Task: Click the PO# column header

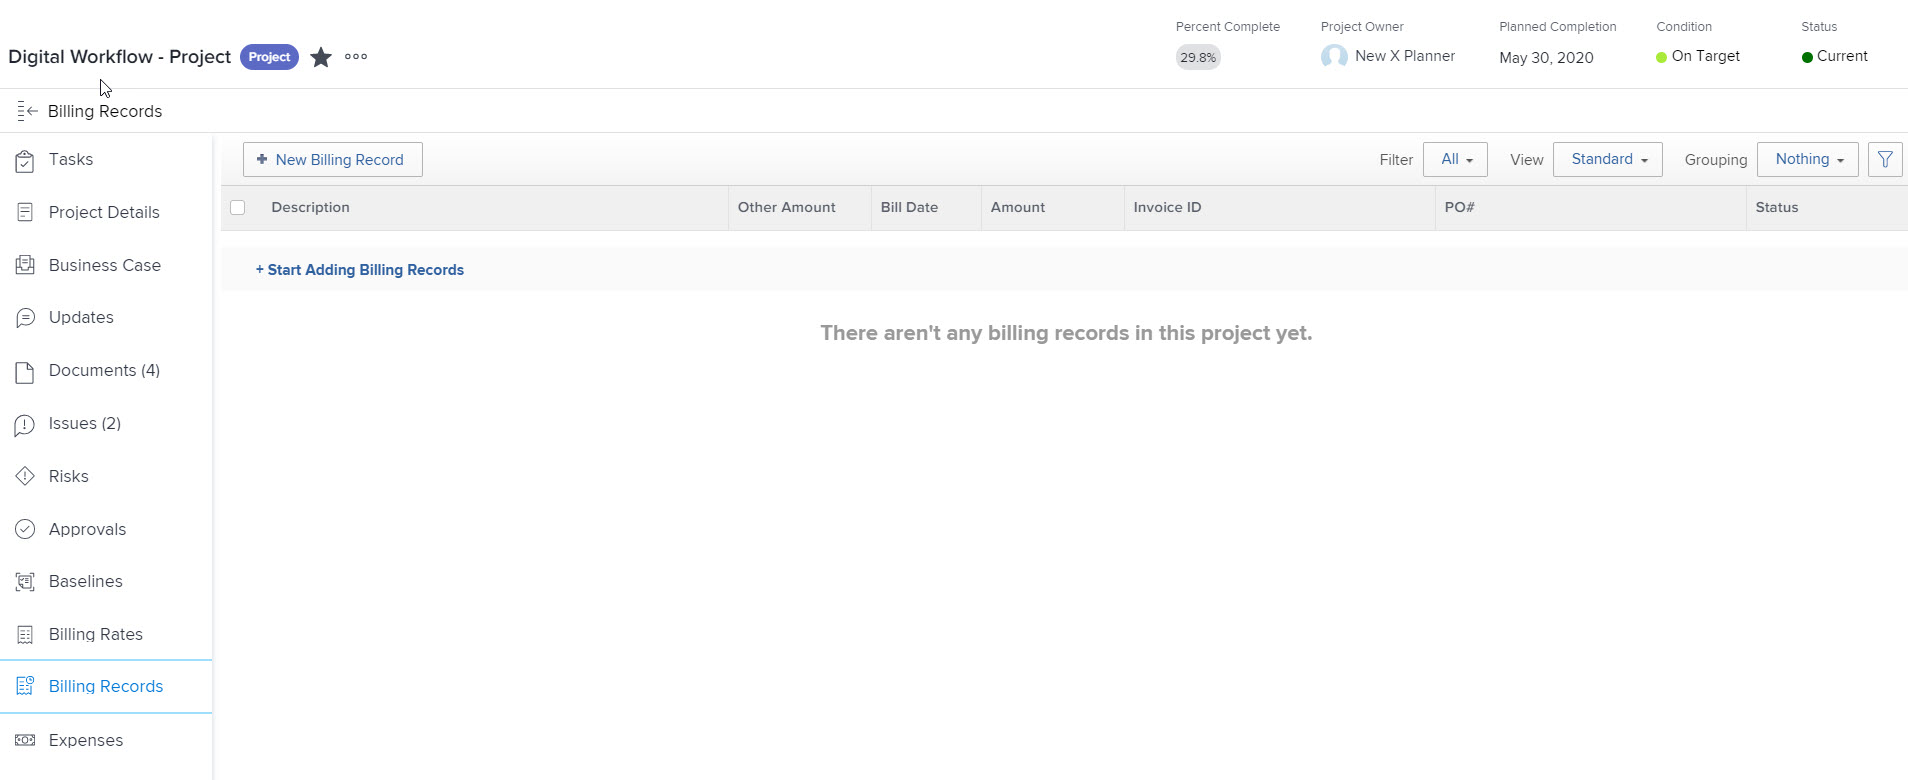Action: pyautogui.click(x=1459, y=208)
